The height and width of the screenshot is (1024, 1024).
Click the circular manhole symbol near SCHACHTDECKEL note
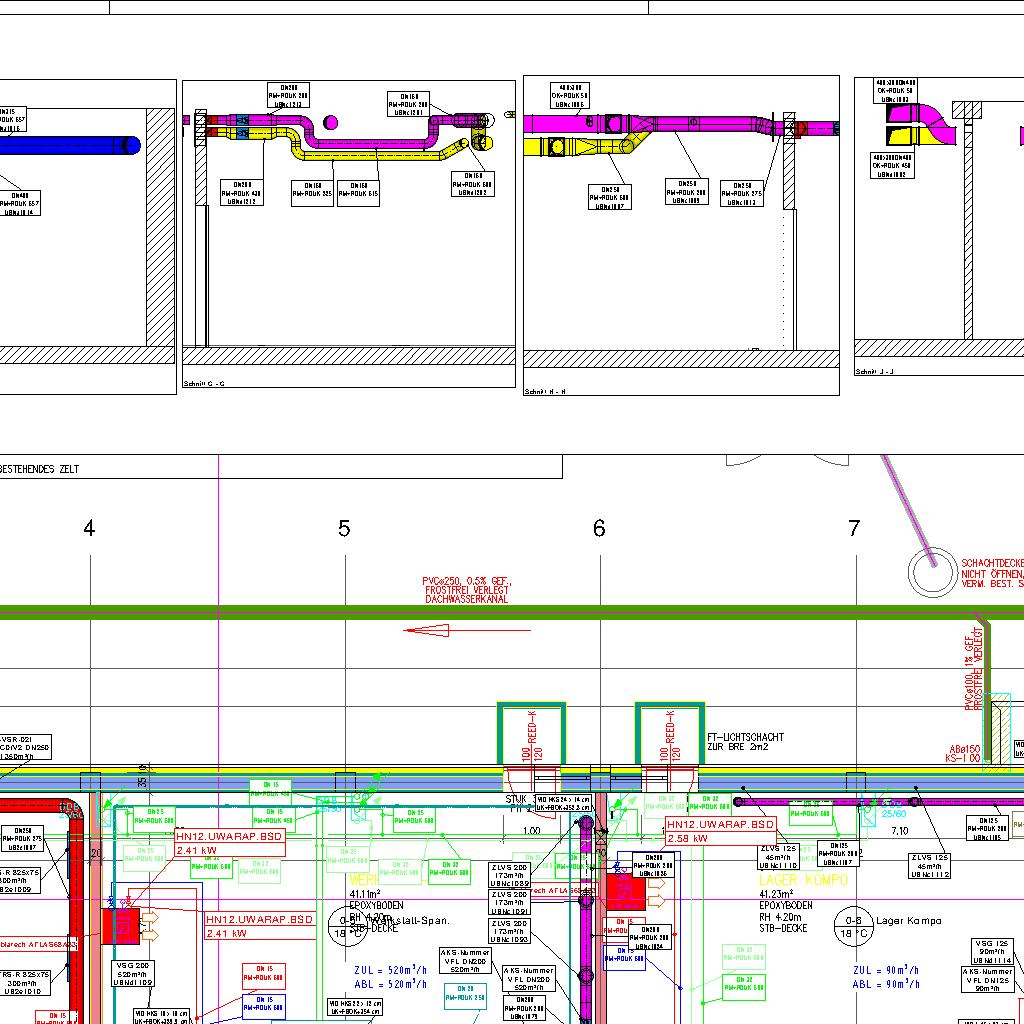point(932,572)
